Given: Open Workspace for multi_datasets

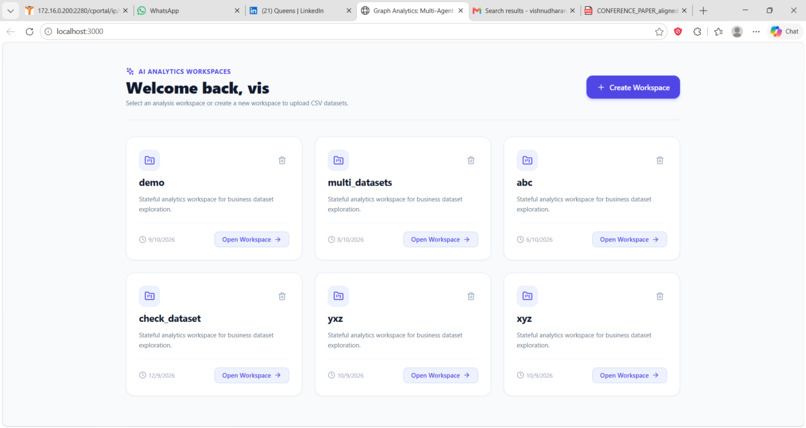Looking at the screenshot, I should [441, 239].
